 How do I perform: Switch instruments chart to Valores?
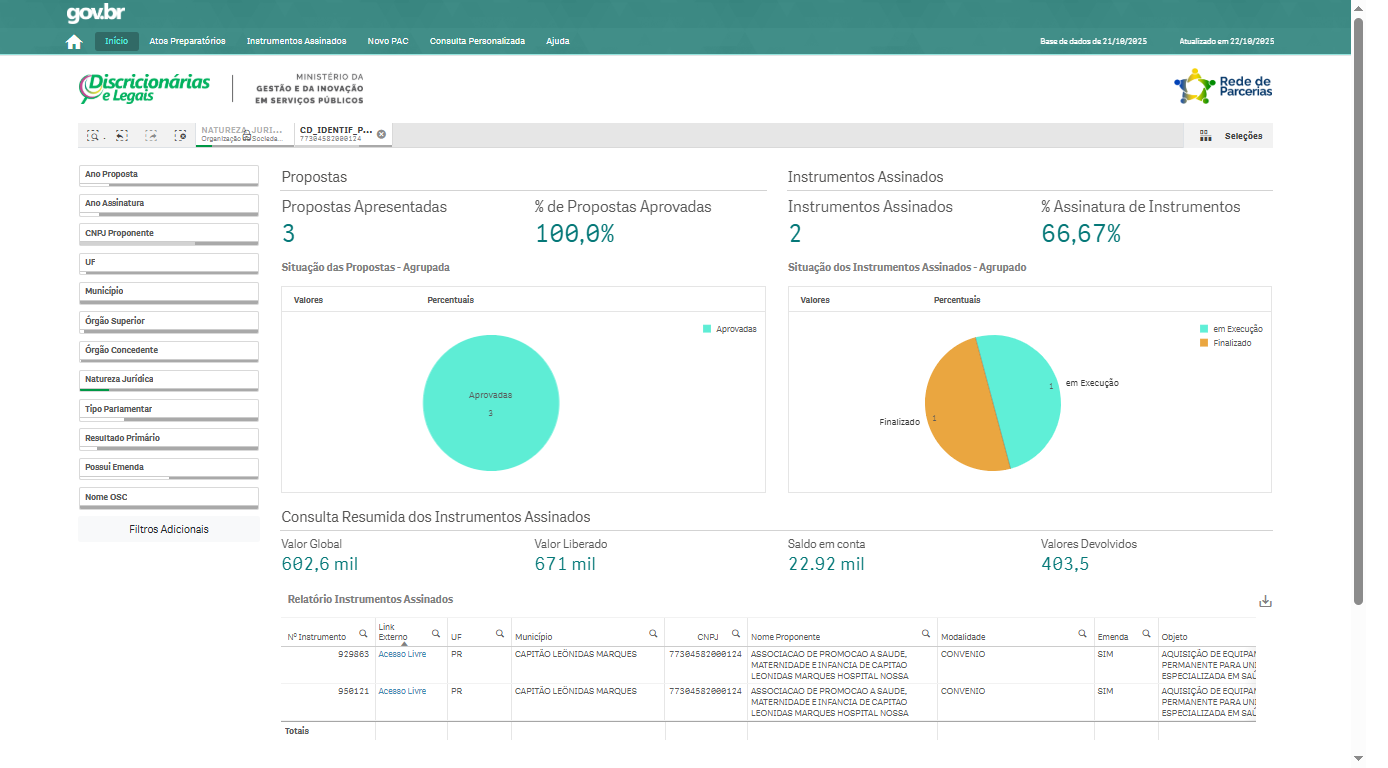(815, 300)
